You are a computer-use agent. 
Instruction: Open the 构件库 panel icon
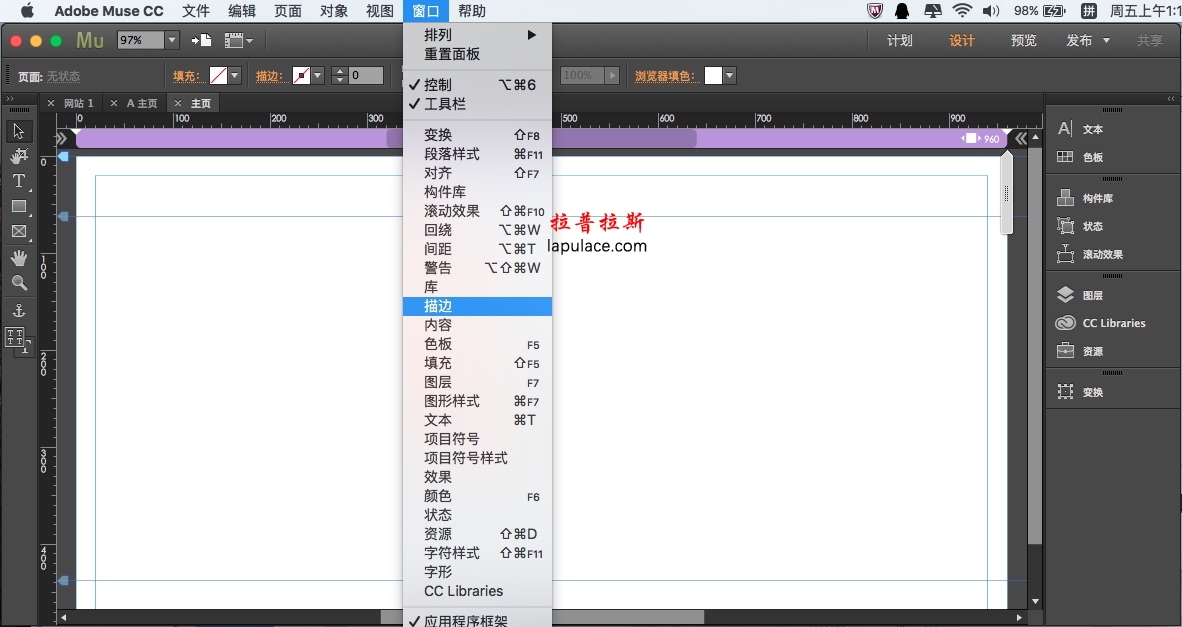pyautogui.click(x=1064, y=198)
